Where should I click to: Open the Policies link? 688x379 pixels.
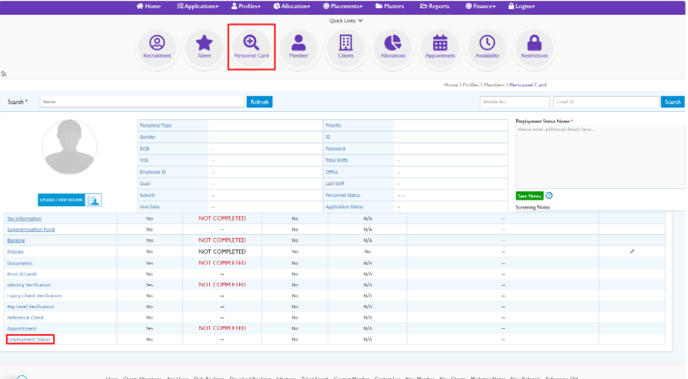click(15, 252)
